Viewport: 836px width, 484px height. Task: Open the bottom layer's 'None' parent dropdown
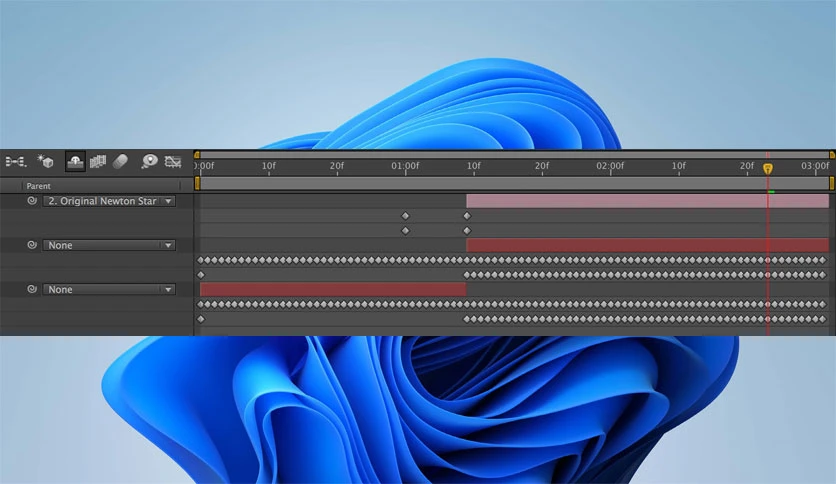tap(109, 289)
